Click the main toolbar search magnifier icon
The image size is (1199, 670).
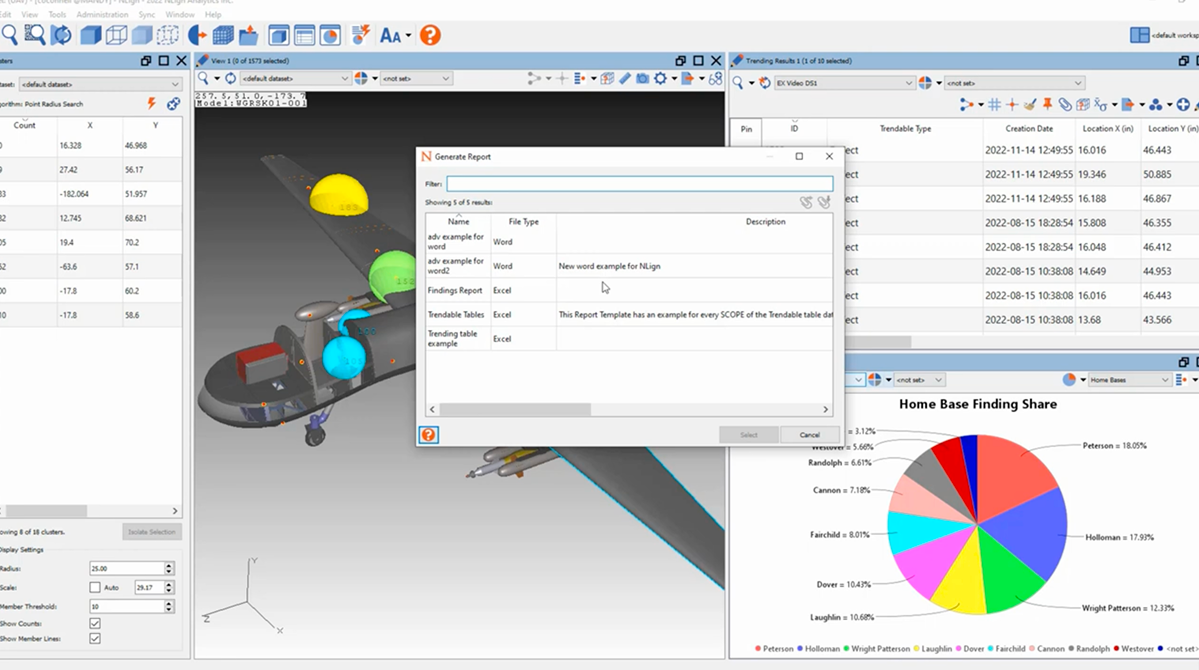tap(10, 34)
